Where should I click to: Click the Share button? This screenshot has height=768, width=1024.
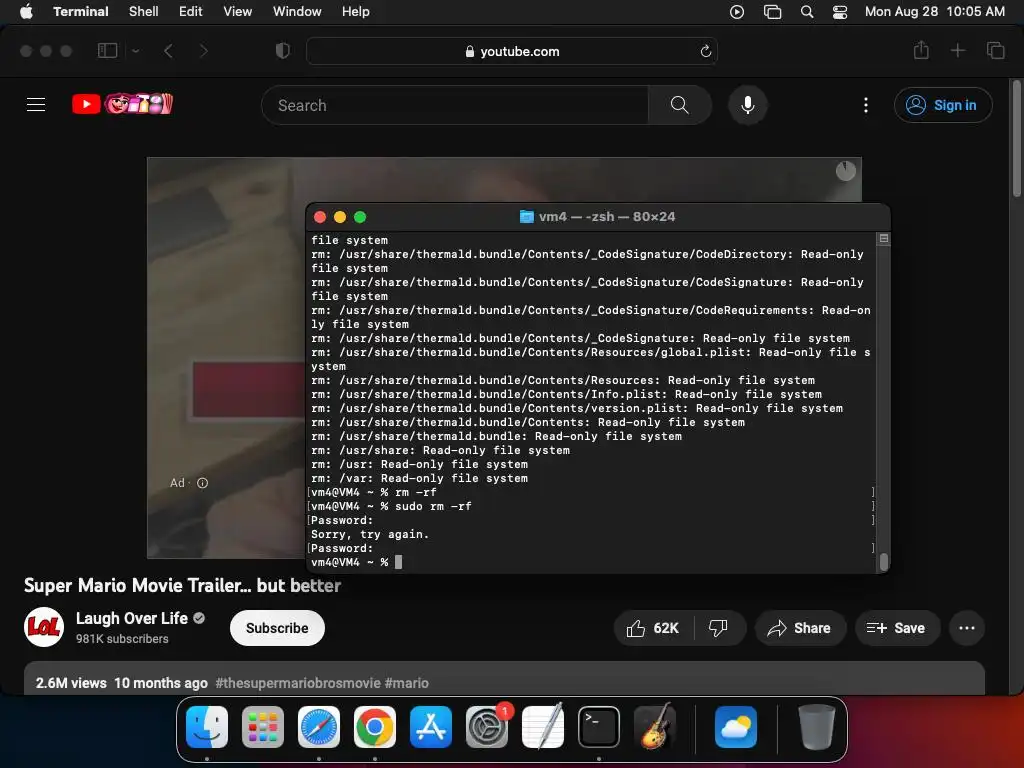[799, 628]
